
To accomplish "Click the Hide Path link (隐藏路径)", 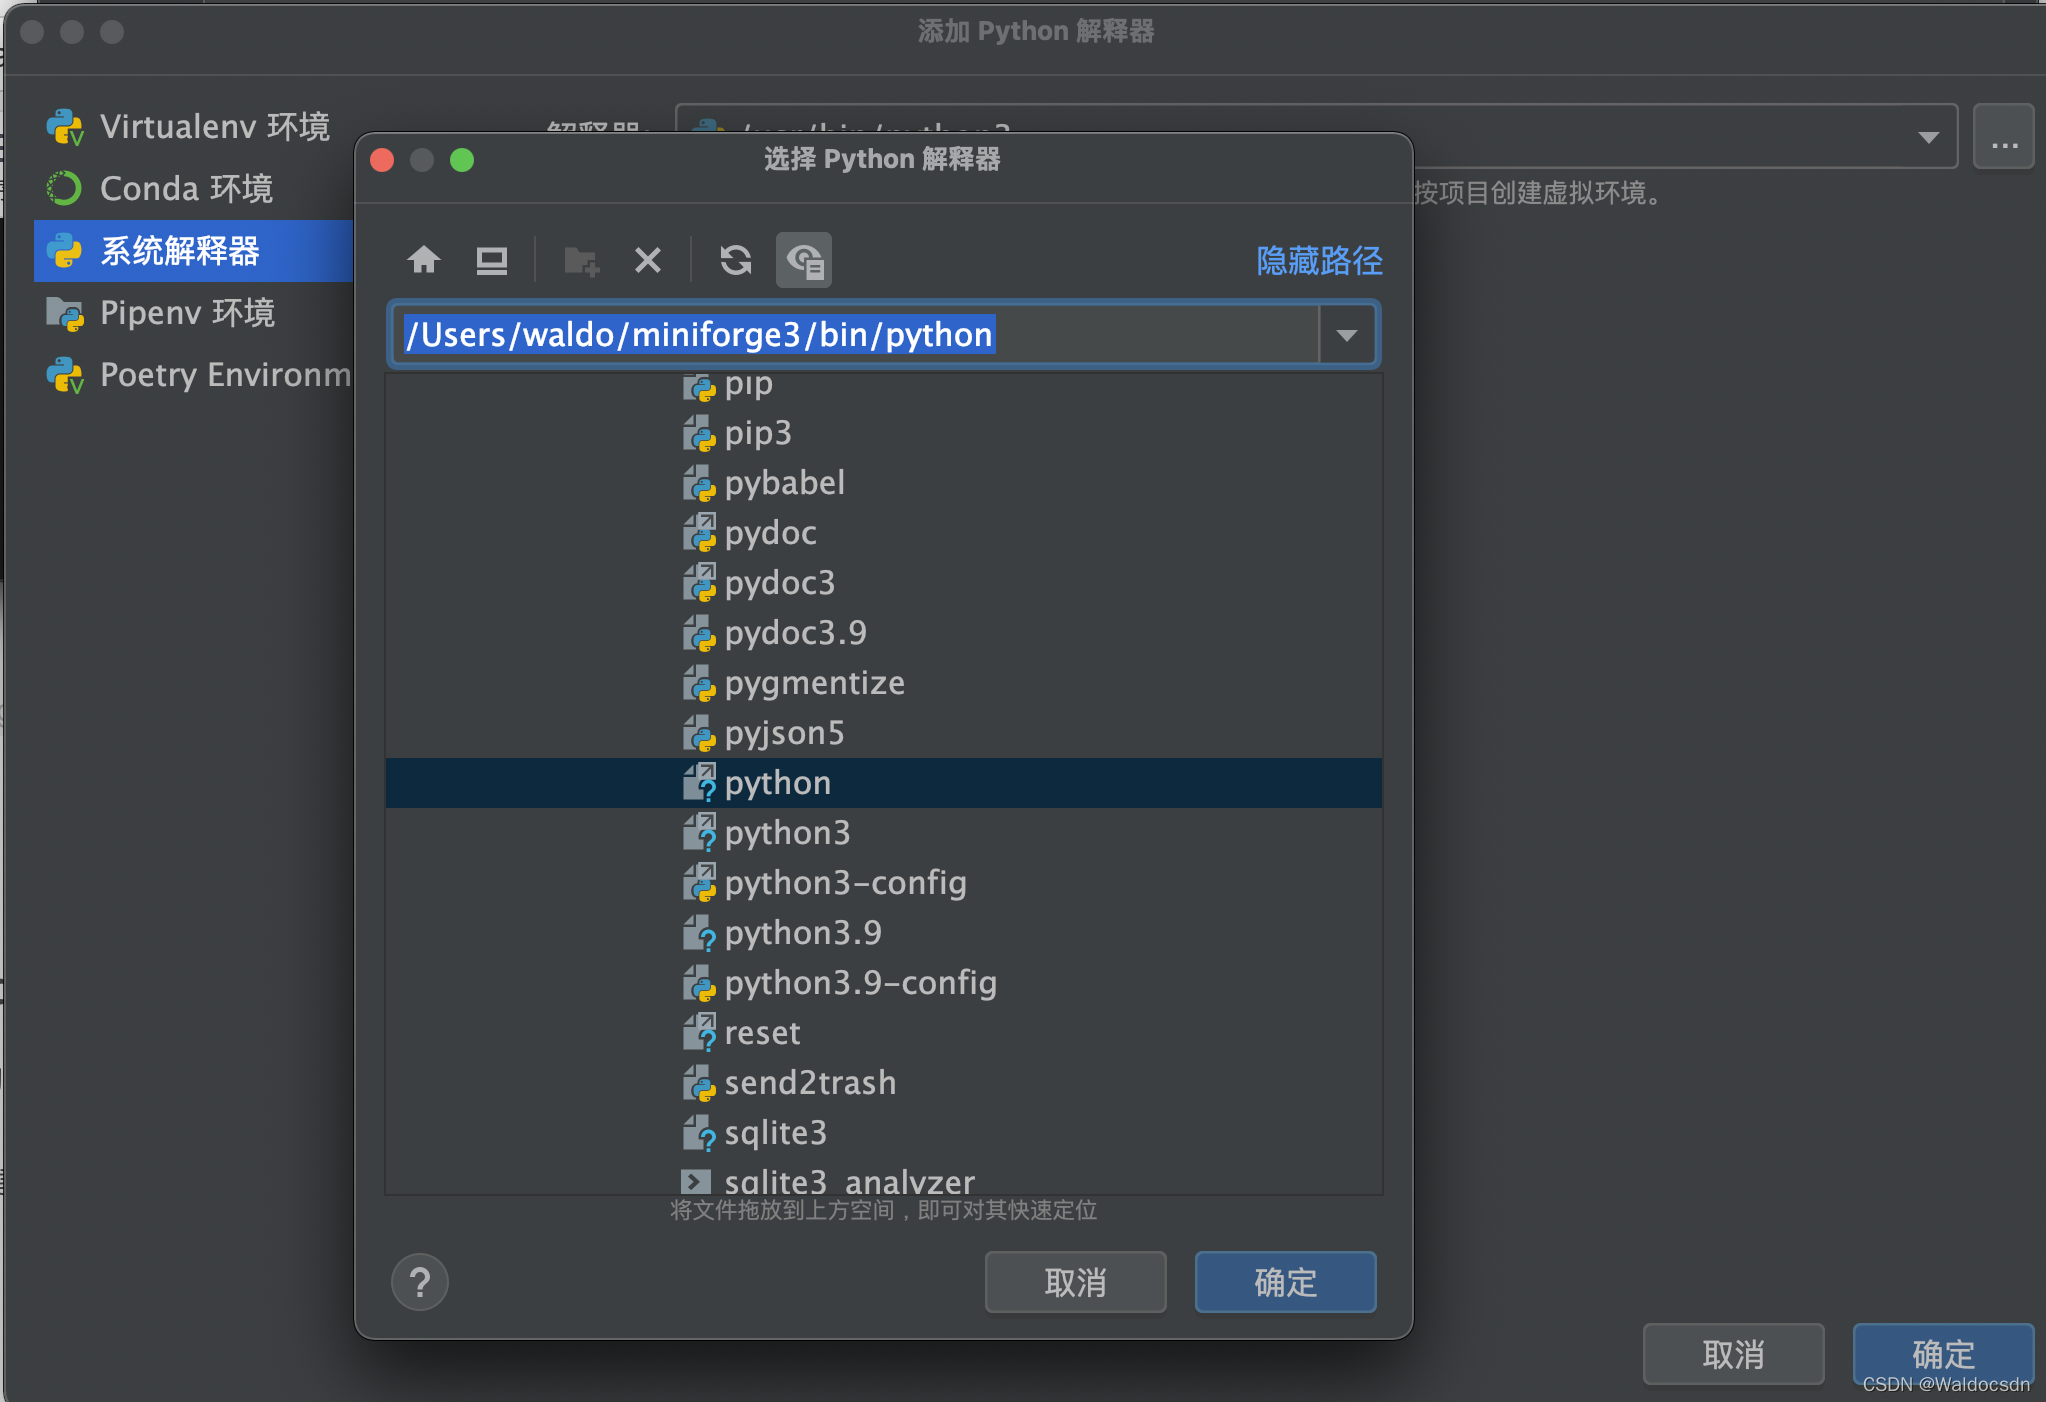I will (1319, 261).
